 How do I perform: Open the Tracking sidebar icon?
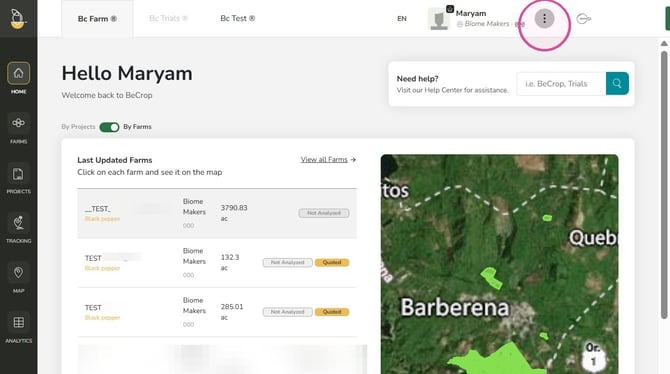coord(18,223)
